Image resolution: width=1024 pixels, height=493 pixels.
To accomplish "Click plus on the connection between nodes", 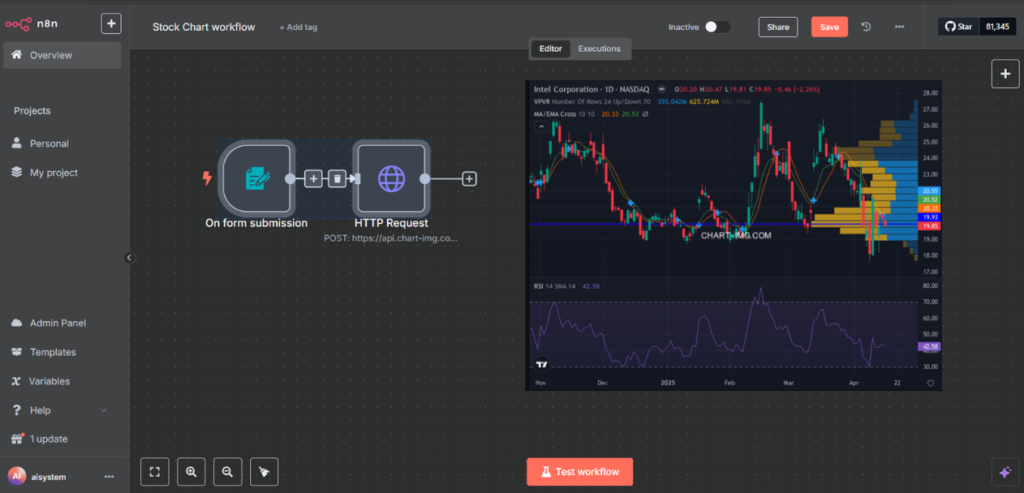I will (x=313, y=178).
